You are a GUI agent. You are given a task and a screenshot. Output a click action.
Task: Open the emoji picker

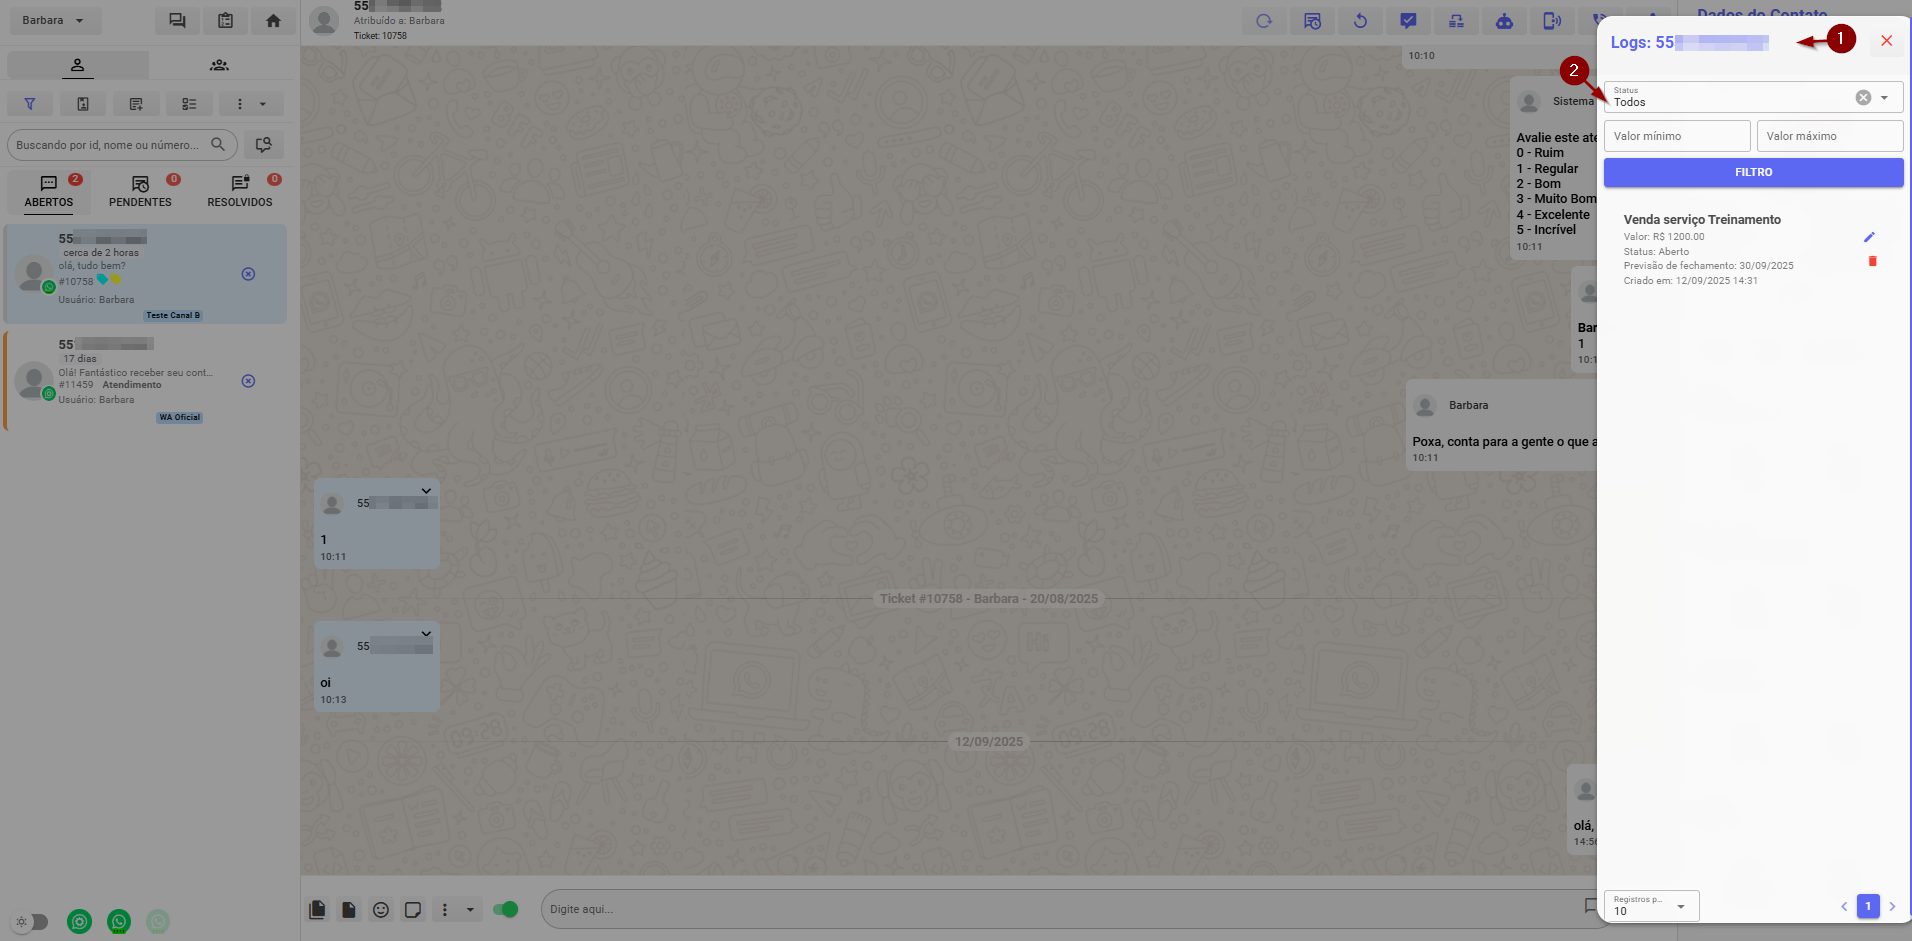(381, 909)
